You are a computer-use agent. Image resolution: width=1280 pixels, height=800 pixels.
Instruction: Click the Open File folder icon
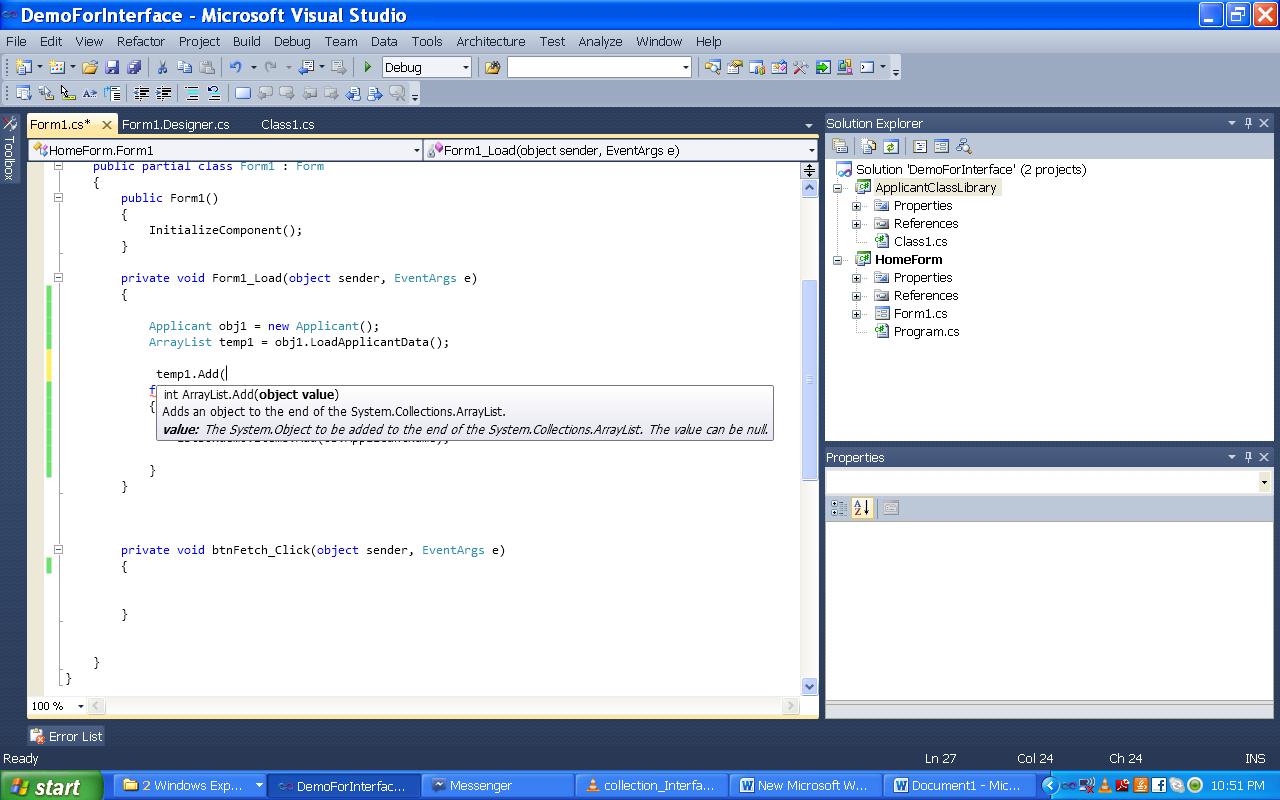tap(90, 67)
